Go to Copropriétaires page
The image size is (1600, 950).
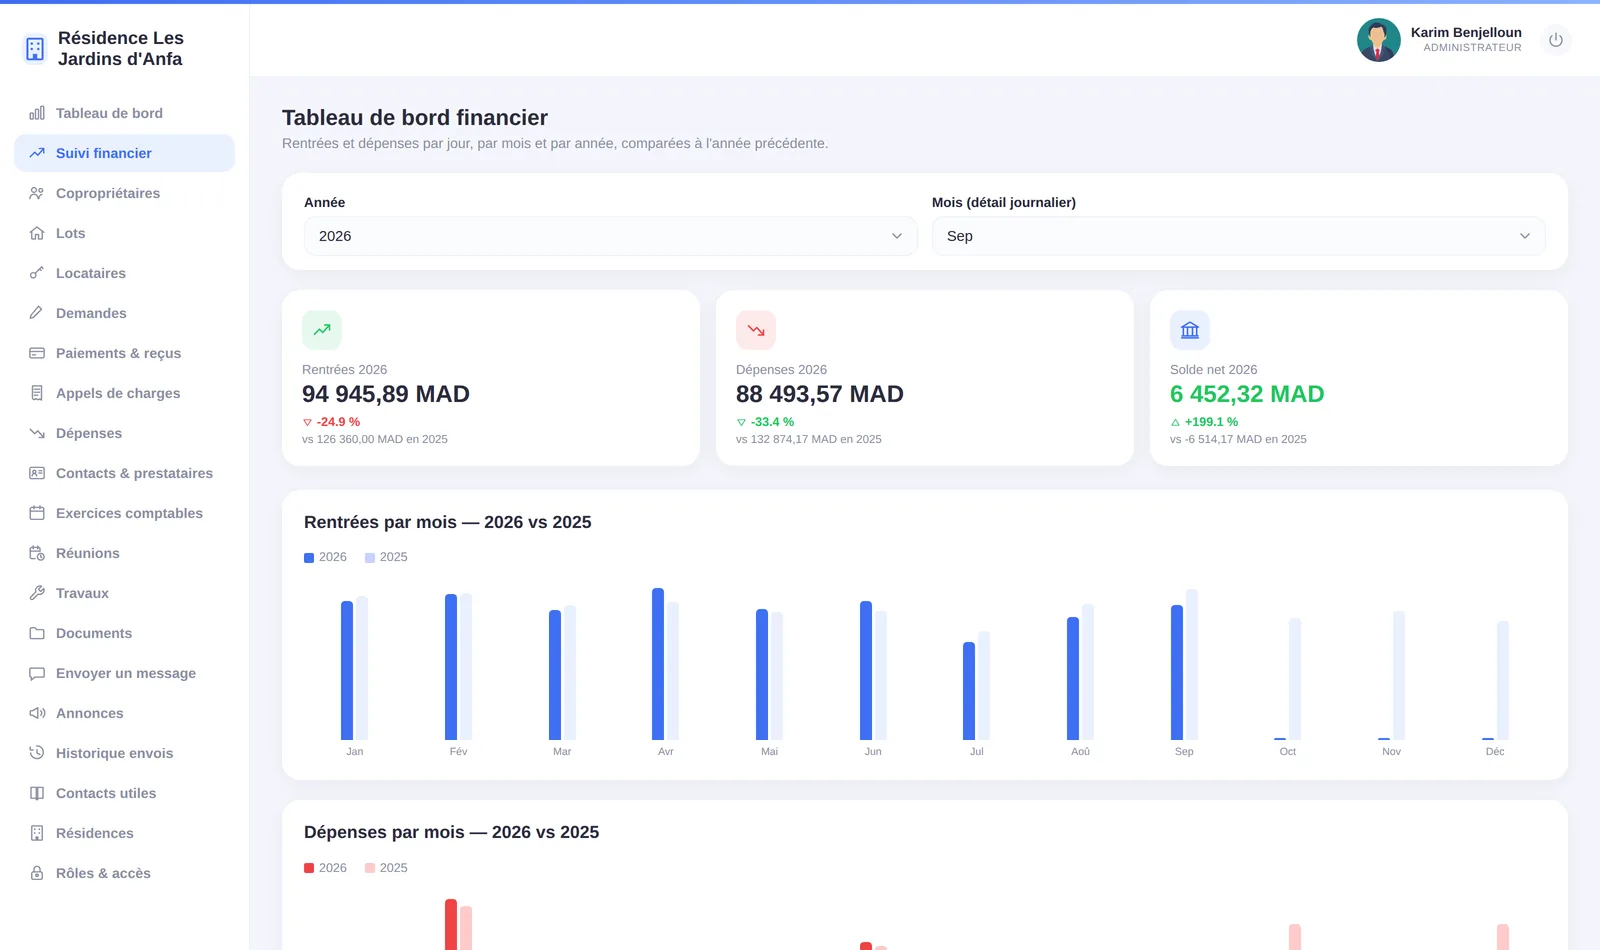[124, 193]
